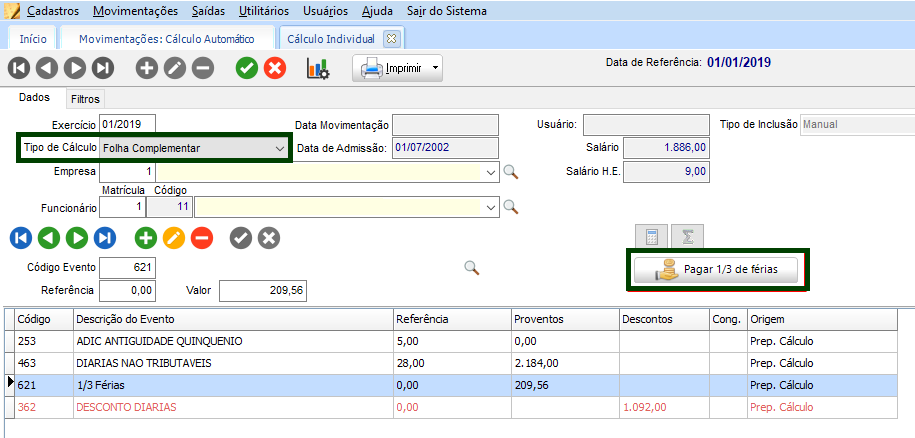This screenshot has width=915, height=438.
Task: Click the gray event cancel X
Action: coord(269,238)
